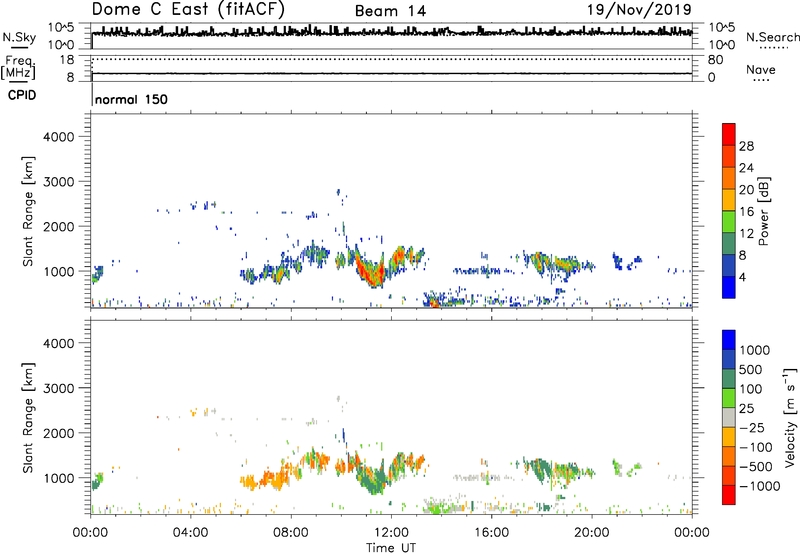Select the 'Power [dB]' color bar title
This screenshot has width=800, height=554.
point(763,211)
